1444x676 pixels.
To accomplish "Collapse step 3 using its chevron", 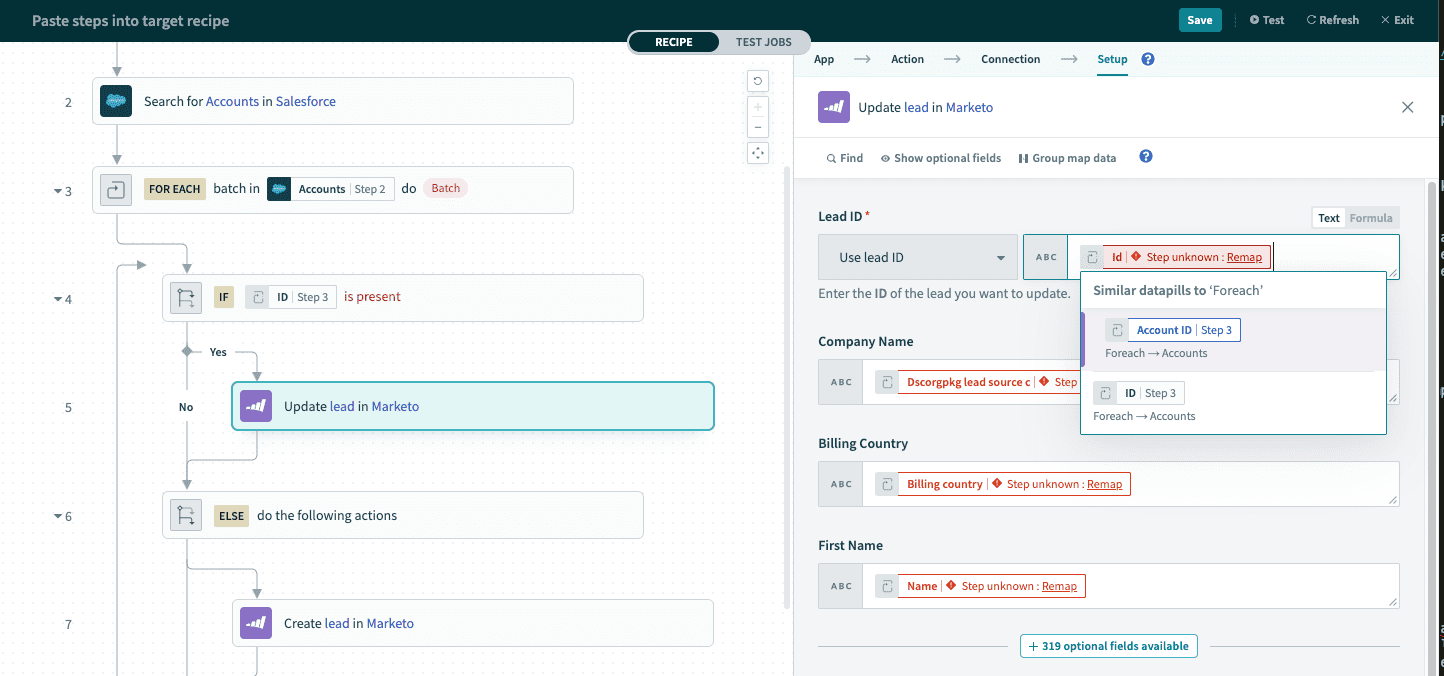I will tap(58, 191).
